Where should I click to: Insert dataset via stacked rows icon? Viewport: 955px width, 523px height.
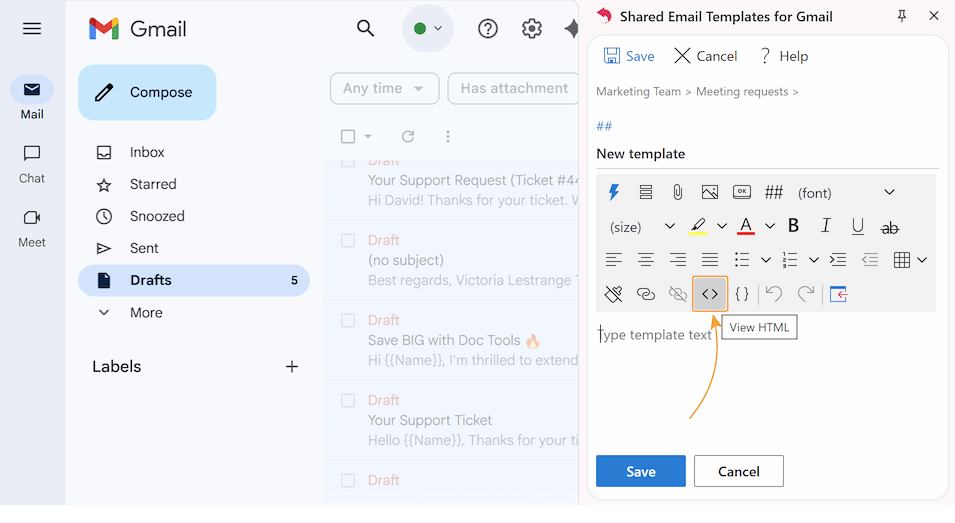[646, 192]
